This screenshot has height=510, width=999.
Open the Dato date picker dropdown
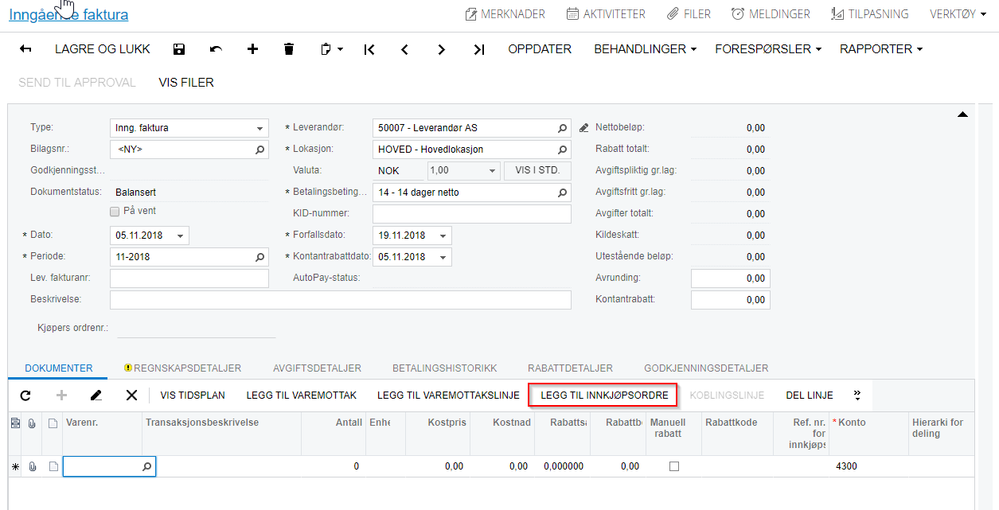[180, 236]
